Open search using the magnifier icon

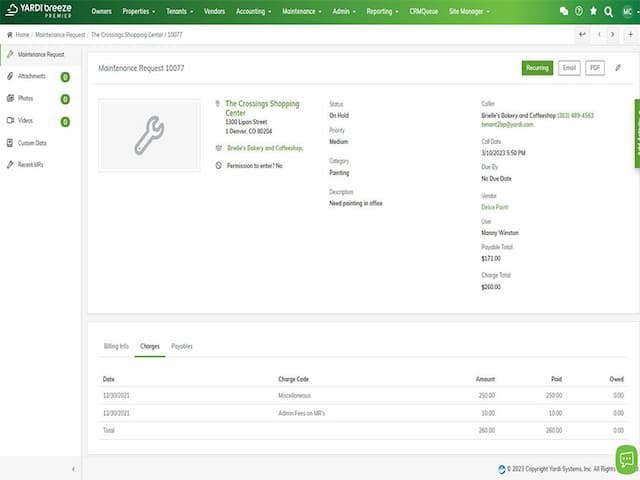point(609,11)
